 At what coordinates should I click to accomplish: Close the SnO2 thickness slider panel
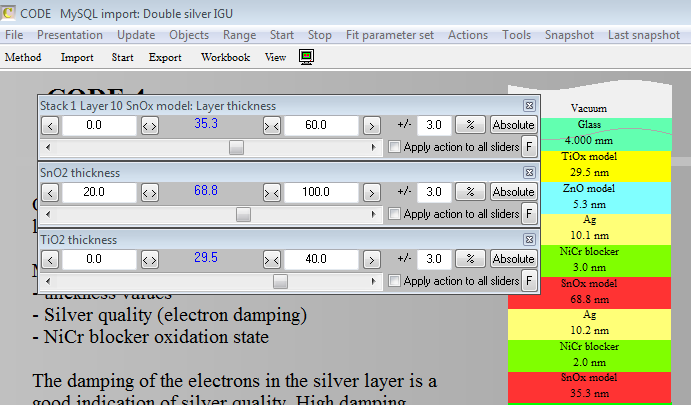click(x=529, y=172)
